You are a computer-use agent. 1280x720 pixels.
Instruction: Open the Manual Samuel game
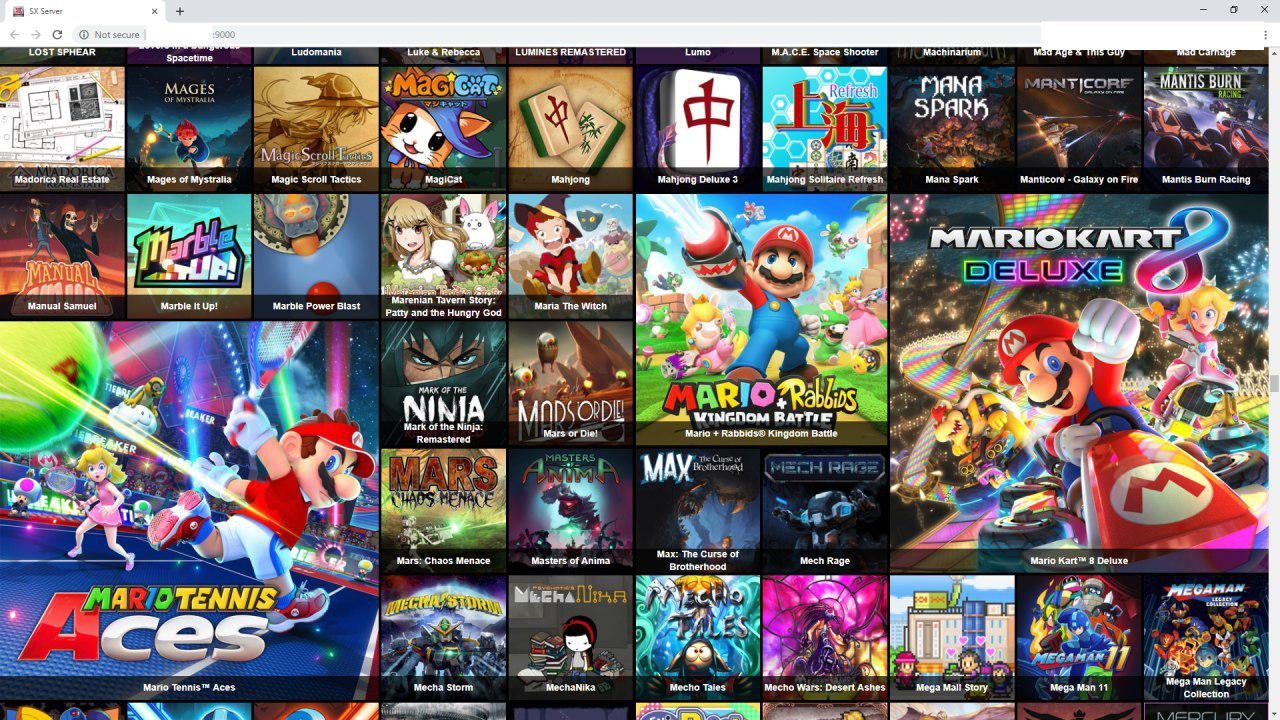[x=62, y=256]
